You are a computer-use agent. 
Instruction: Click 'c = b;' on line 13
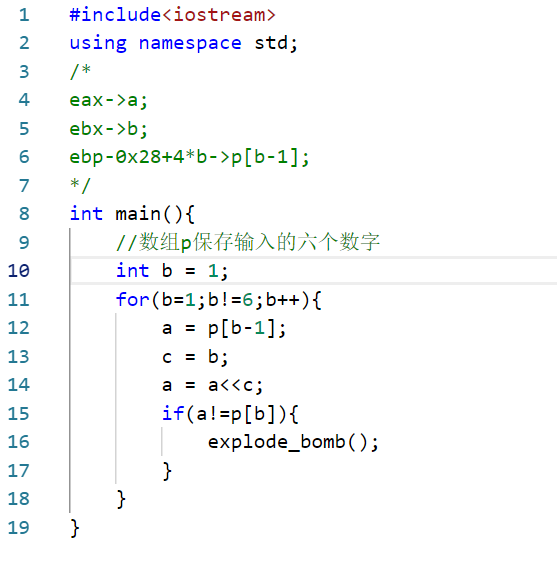[195, 357]
